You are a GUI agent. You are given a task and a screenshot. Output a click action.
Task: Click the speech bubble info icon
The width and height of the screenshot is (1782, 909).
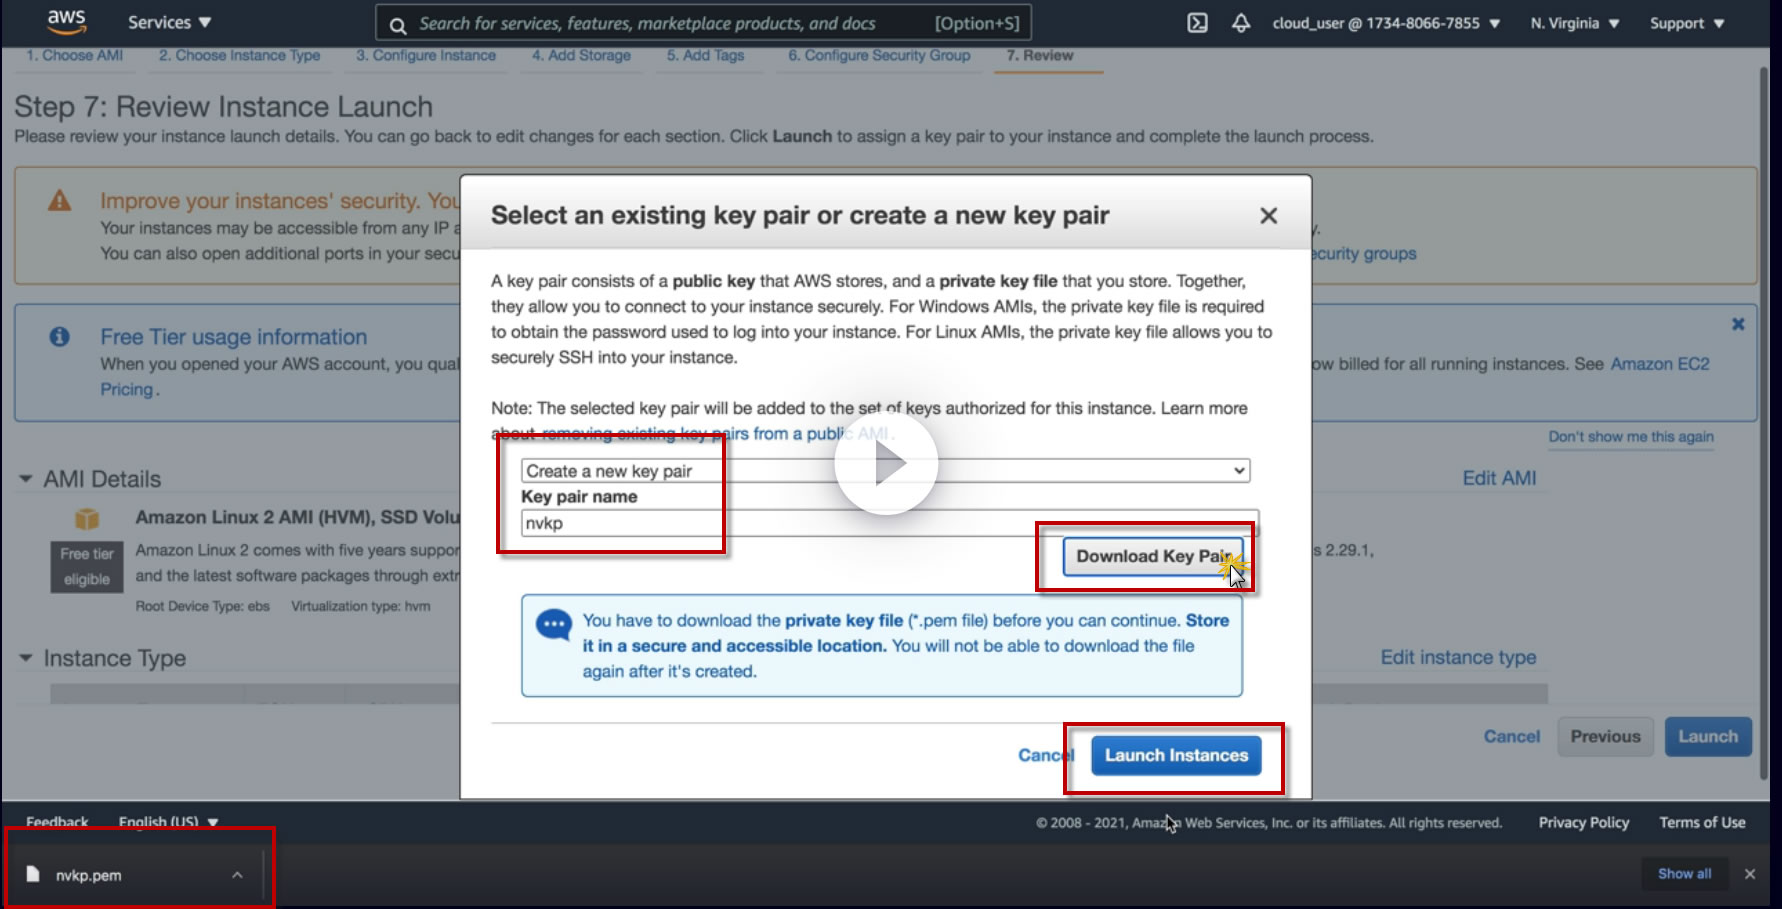[x=554, y=625]
